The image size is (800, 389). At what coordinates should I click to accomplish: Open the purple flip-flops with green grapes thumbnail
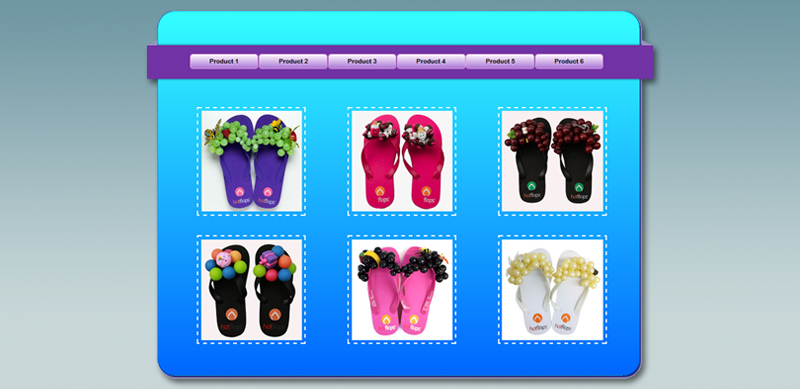click(252, 161)
